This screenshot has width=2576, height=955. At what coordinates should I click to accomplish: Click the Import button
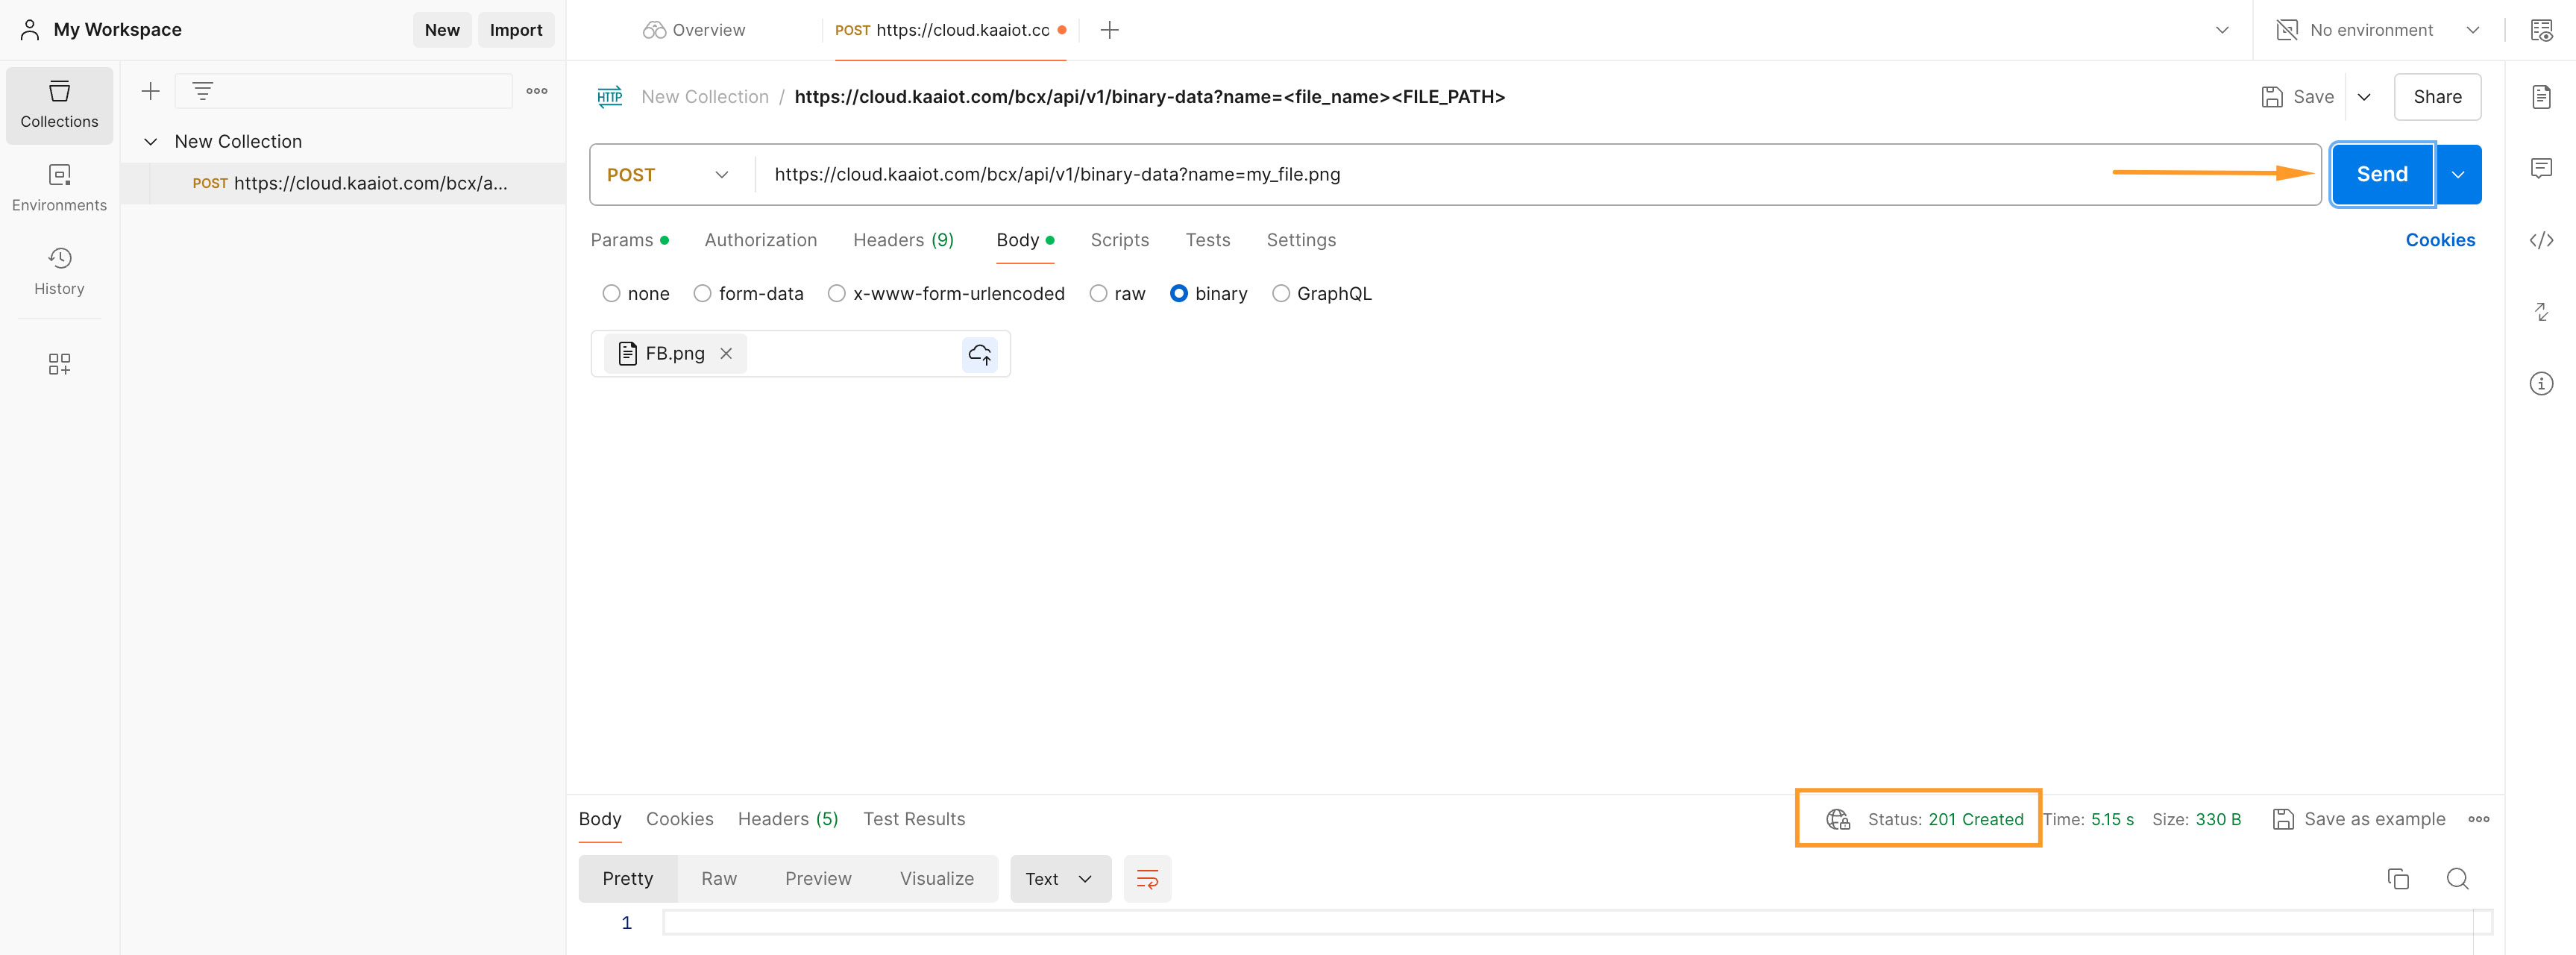click(515, 30)
